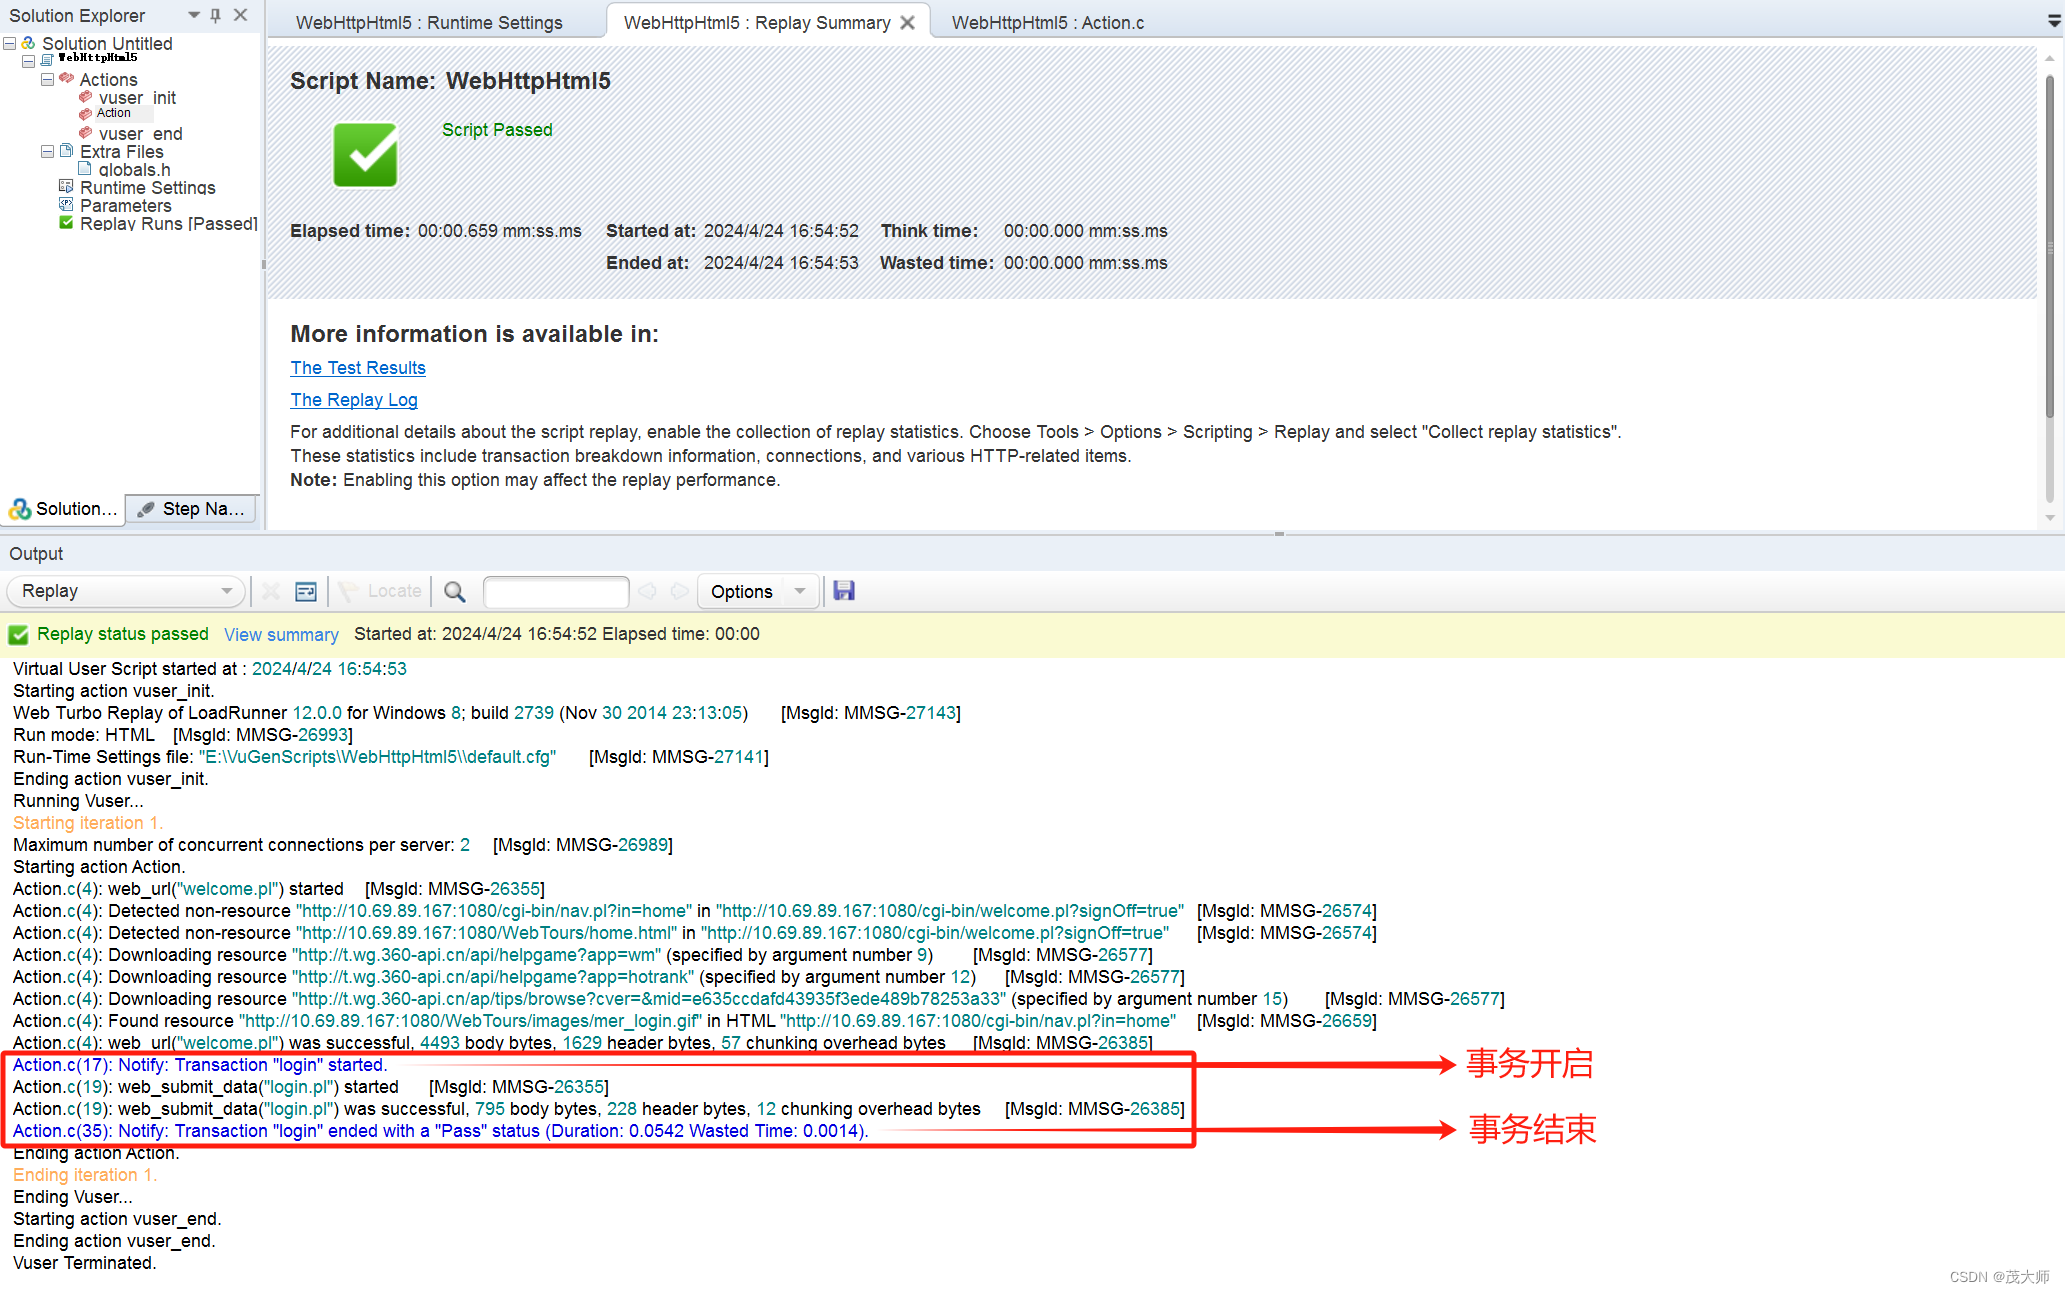Type in the Output search box
Image resolution: width=2065 pixels, height=1293 pixels.
tap(556, 591)
